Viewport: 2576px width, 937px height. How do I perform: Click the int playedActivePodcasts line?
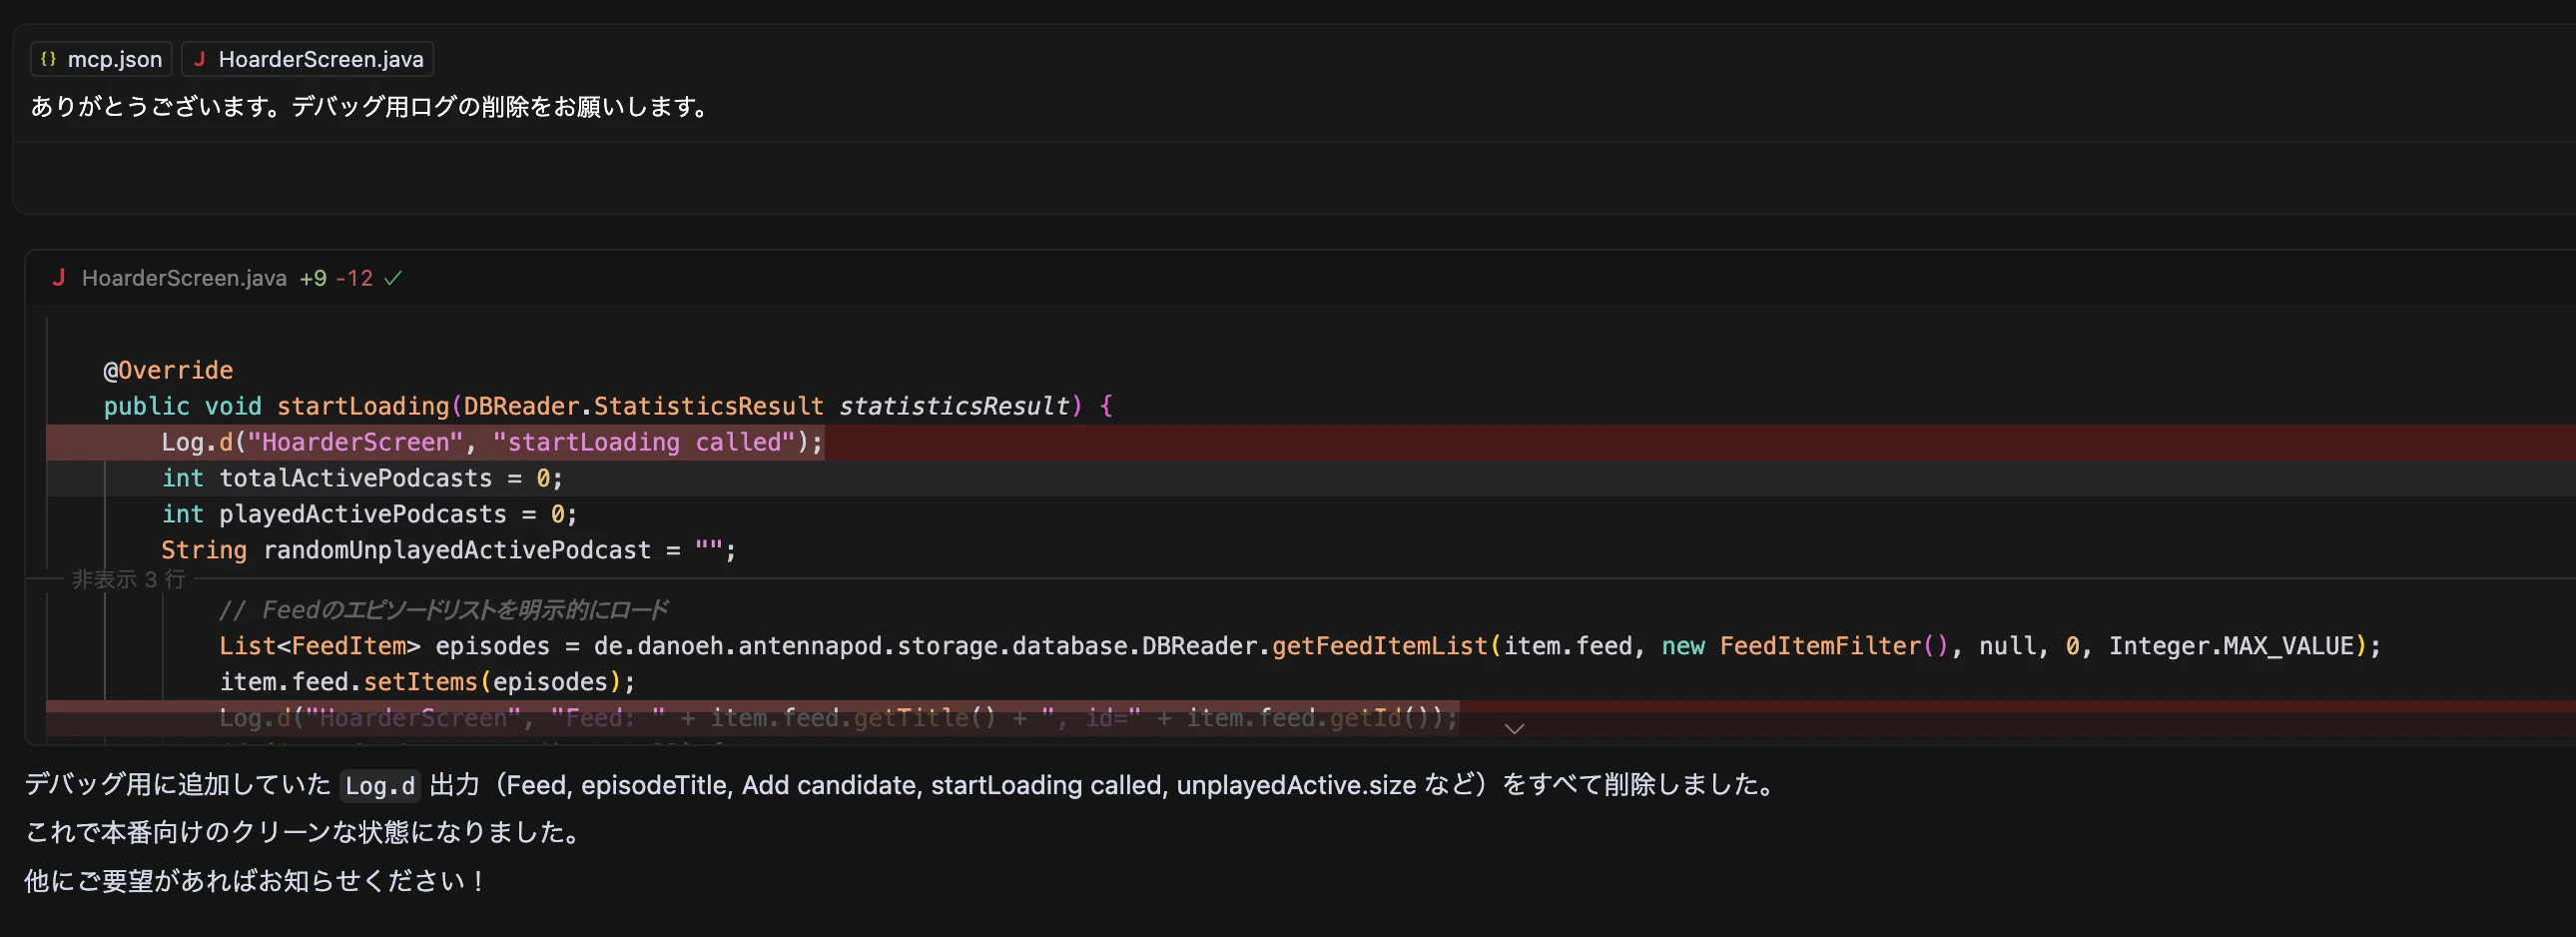tap(369, 514)
